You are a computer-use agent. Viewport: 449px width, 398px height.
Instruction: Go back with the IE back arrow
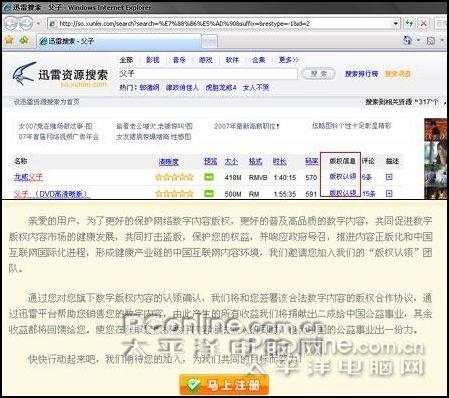click(11, 24)
